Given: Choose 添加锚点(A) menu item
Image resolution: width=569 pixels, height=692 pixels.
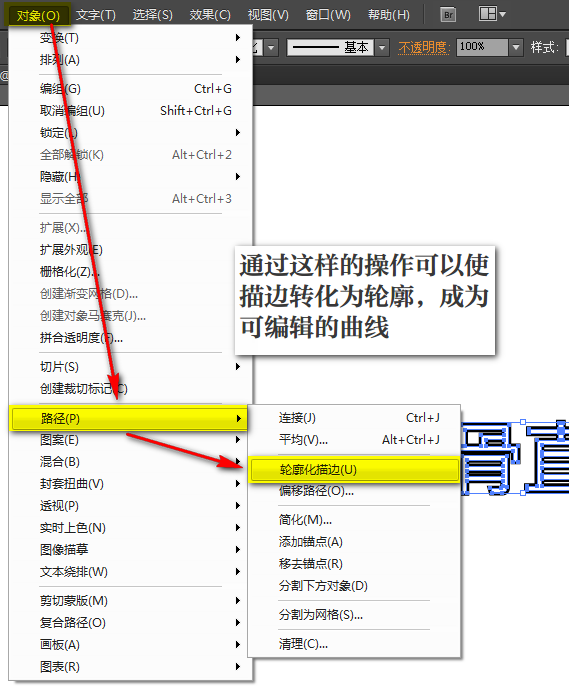Looking at the screenshot, I should click(x=354, y=542).
